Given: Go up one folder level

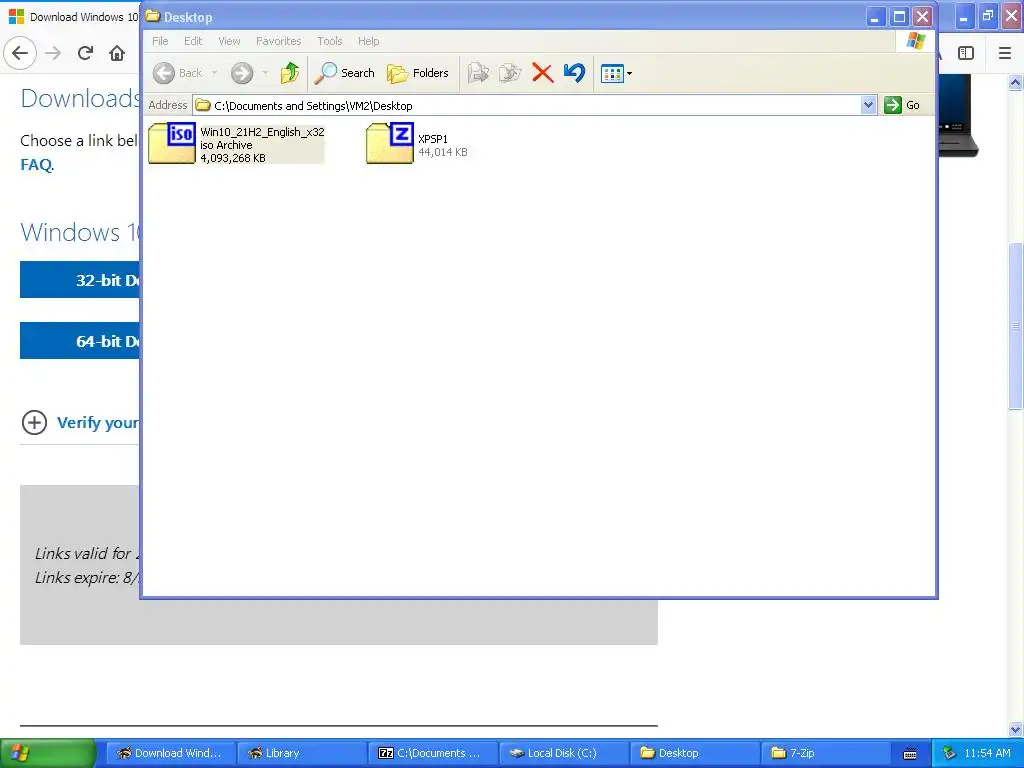Looking at the screenshot, I should [290, 73].
